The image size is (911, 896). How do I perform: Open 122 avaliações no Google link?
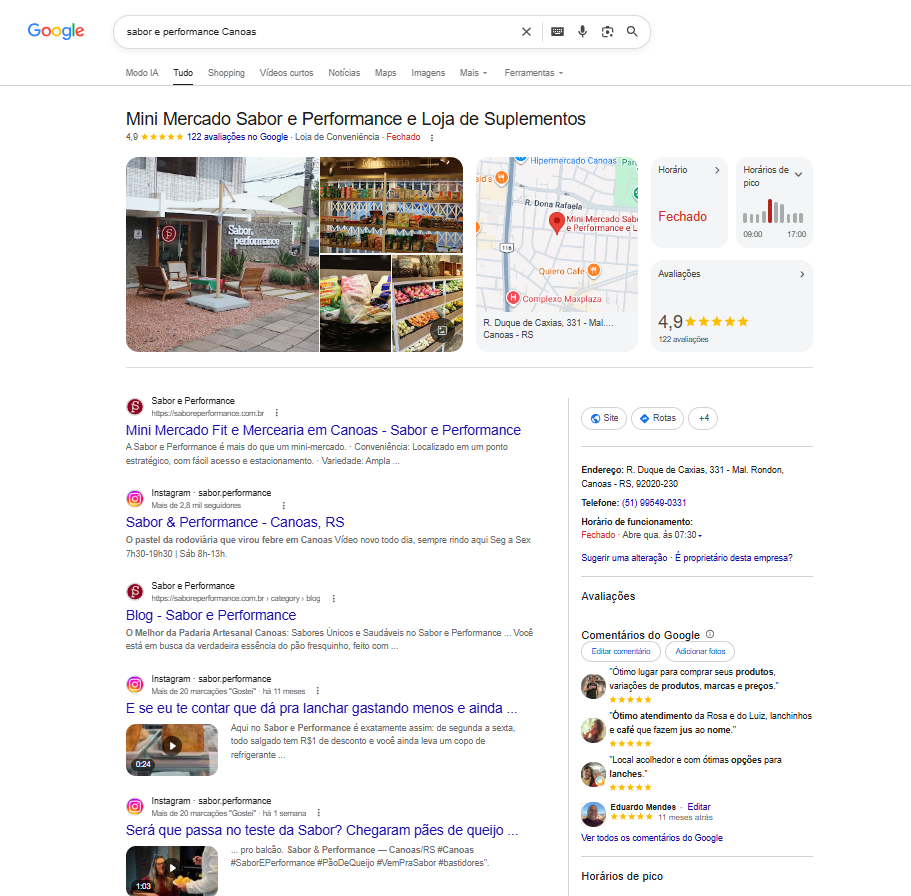237,137
